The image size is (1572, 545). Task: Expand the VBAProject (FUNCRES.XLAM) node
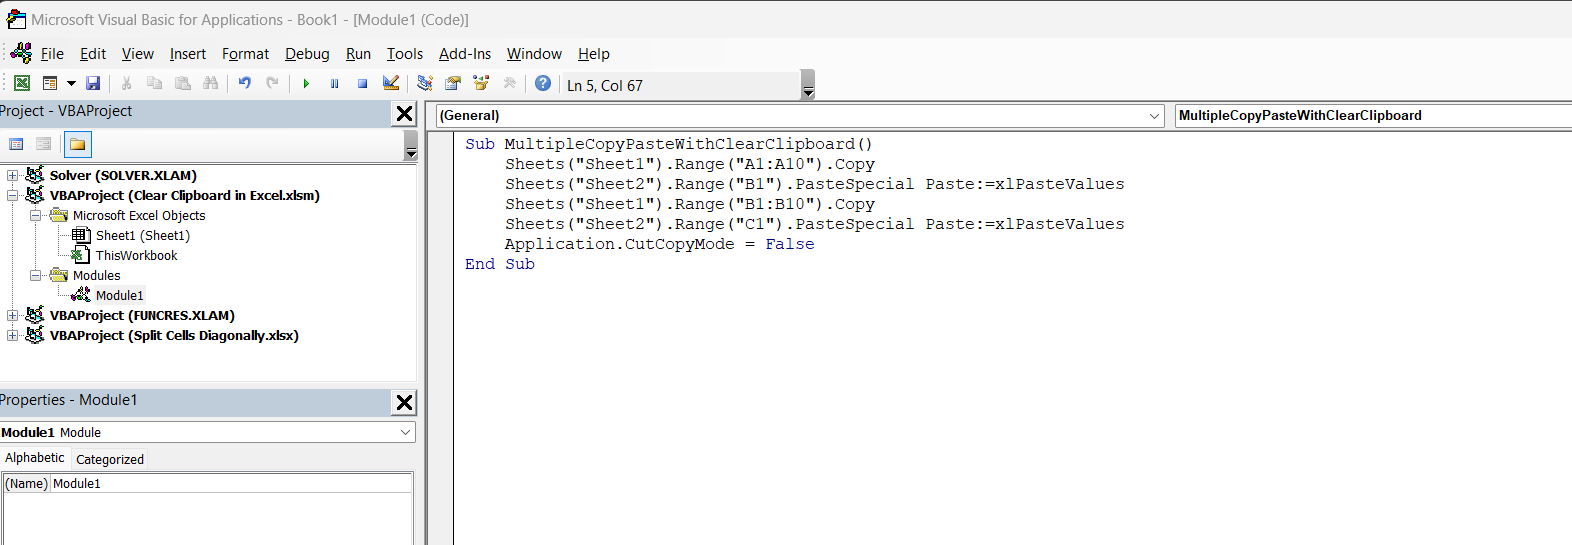click(12, 315)
